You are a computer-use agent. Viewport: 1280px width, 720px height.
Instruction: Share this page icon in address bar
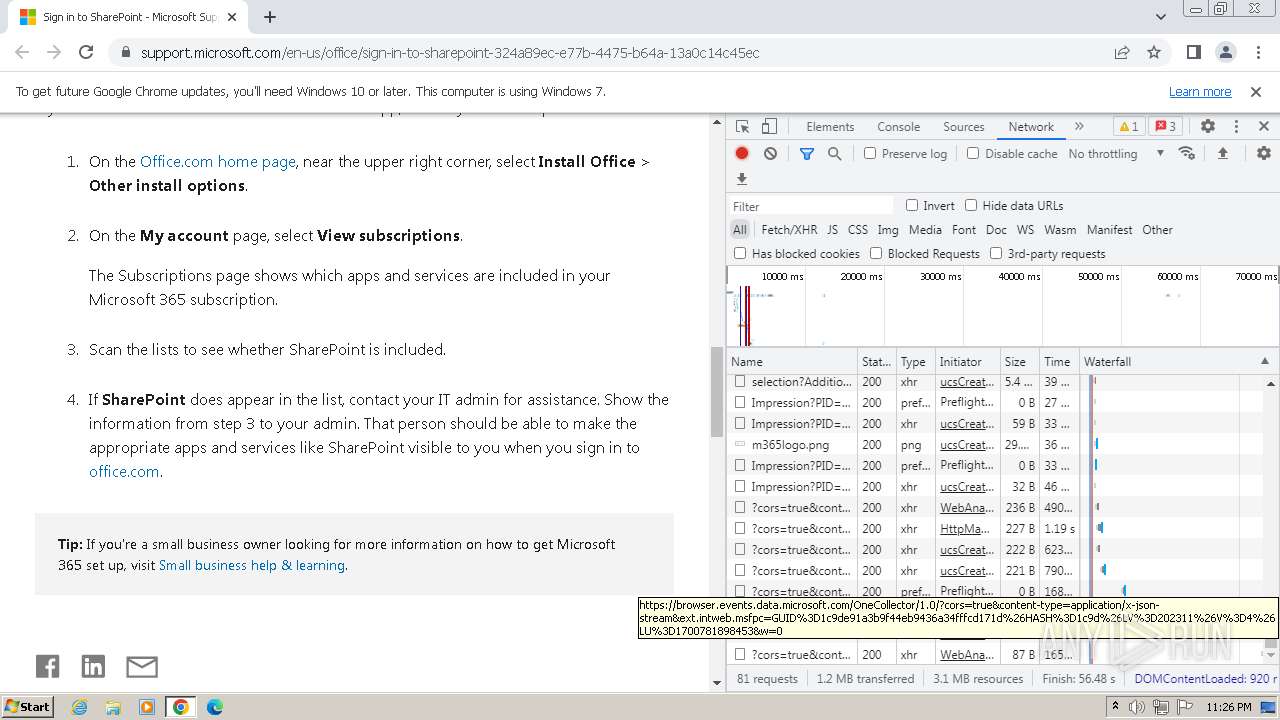(1122, 52)
